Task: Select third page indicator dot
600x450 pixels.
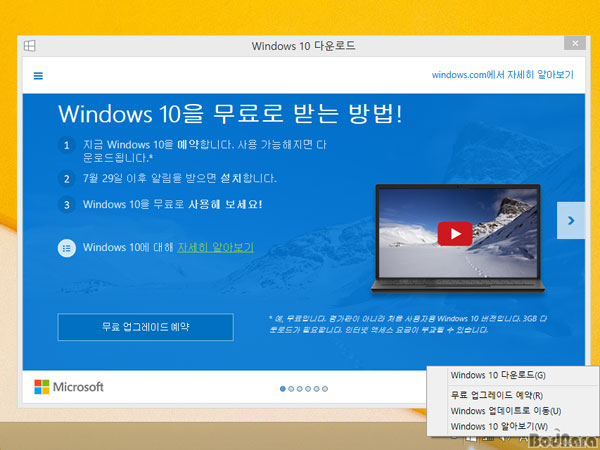Action: (300, 389)
